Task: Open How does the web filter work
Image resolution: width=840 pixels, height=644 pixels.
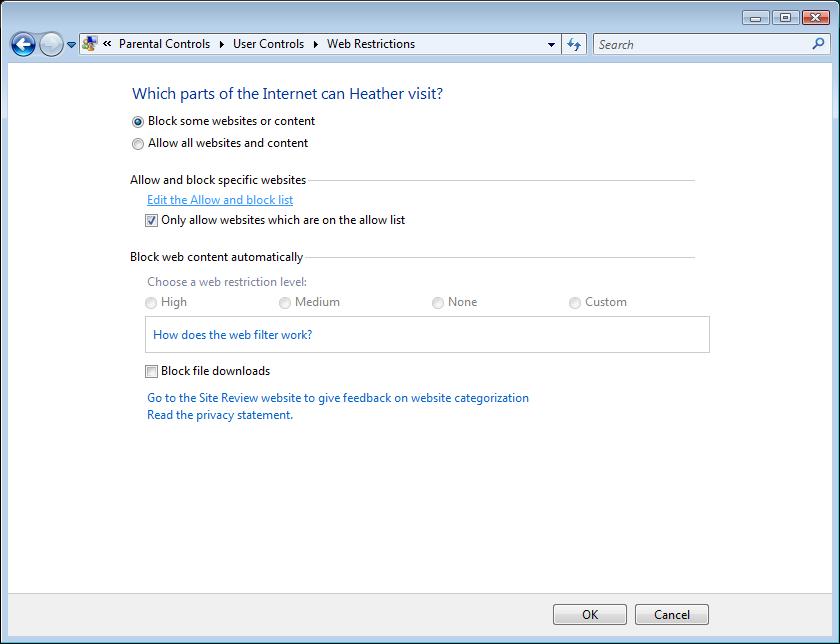Action: click(x=232, y=335)
